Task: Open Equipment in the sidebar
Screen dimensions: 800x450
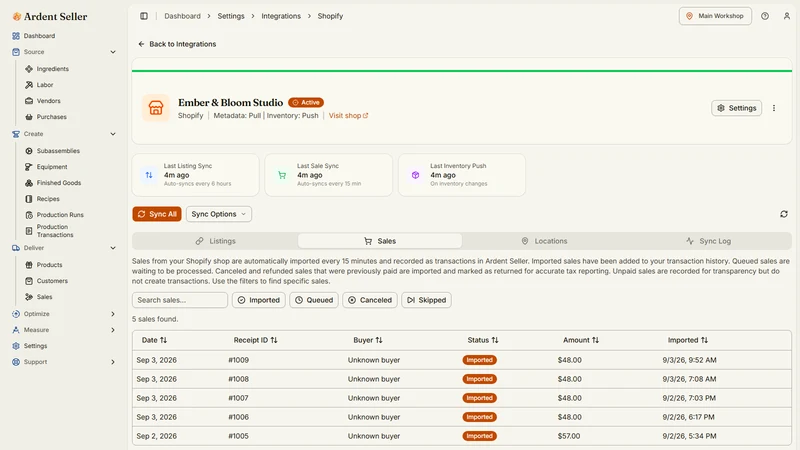Action: [x=52, y=167]
